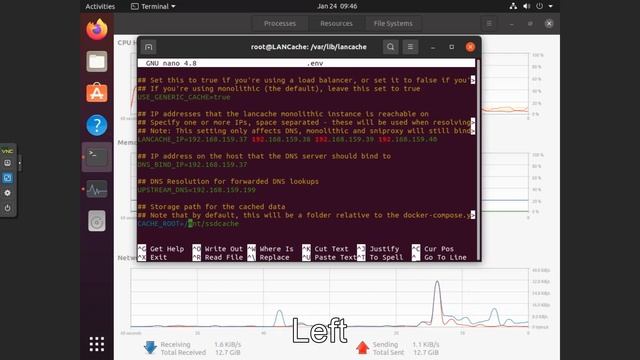Image resolution: width=640 pixels, height=360 pixels.
Task: Open the Help icon in the dock
Action: pos(97,125)
